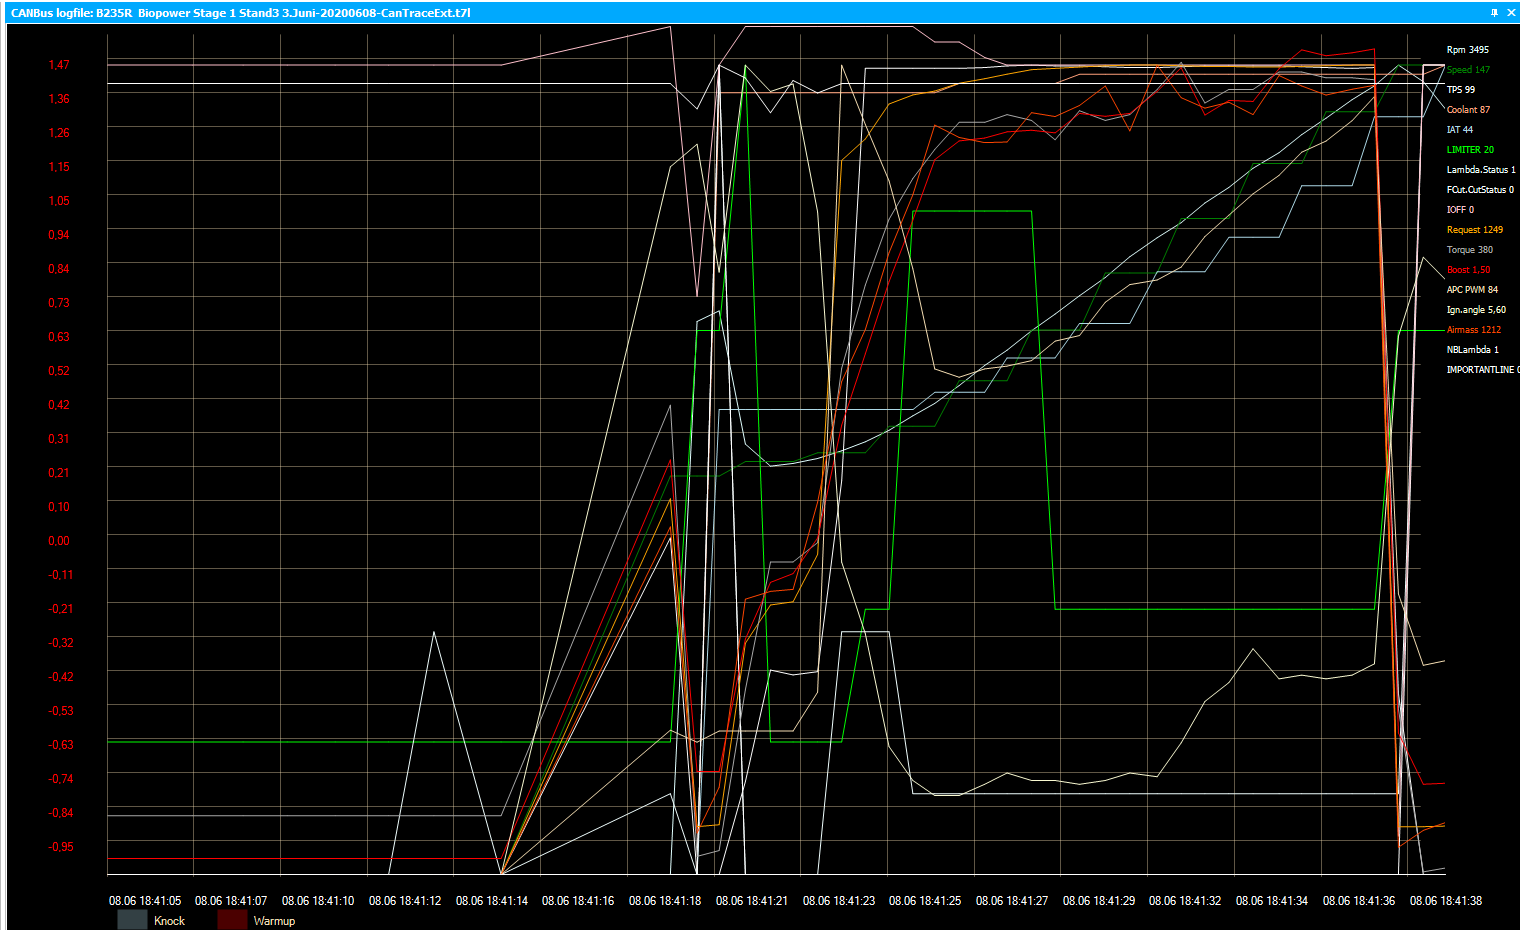Select the Coolant 87 legend entry
The width and height of the screenshot is (1520, 930).
tap(1468, 110)
